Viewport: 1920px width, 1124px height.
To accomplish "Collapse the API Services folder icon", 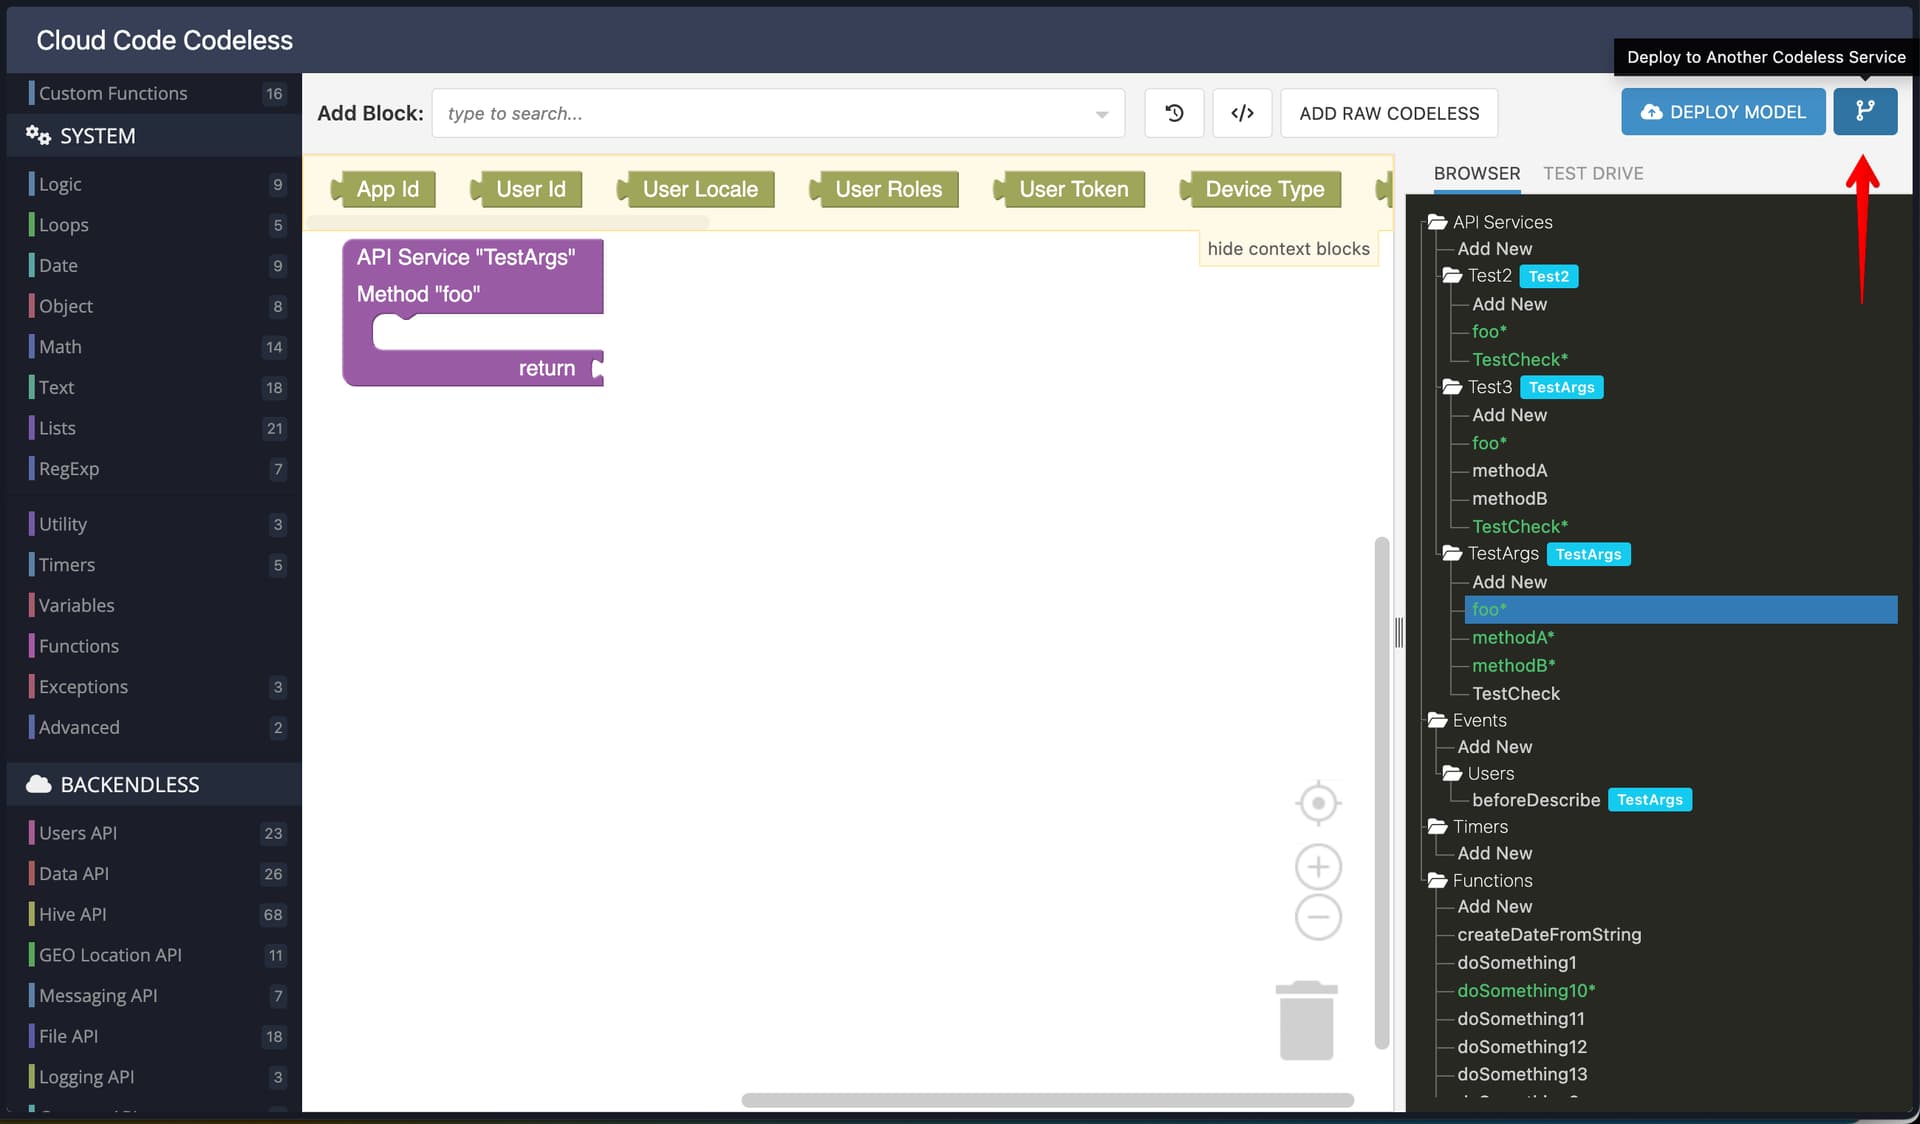I will (x=1438, y=222).
